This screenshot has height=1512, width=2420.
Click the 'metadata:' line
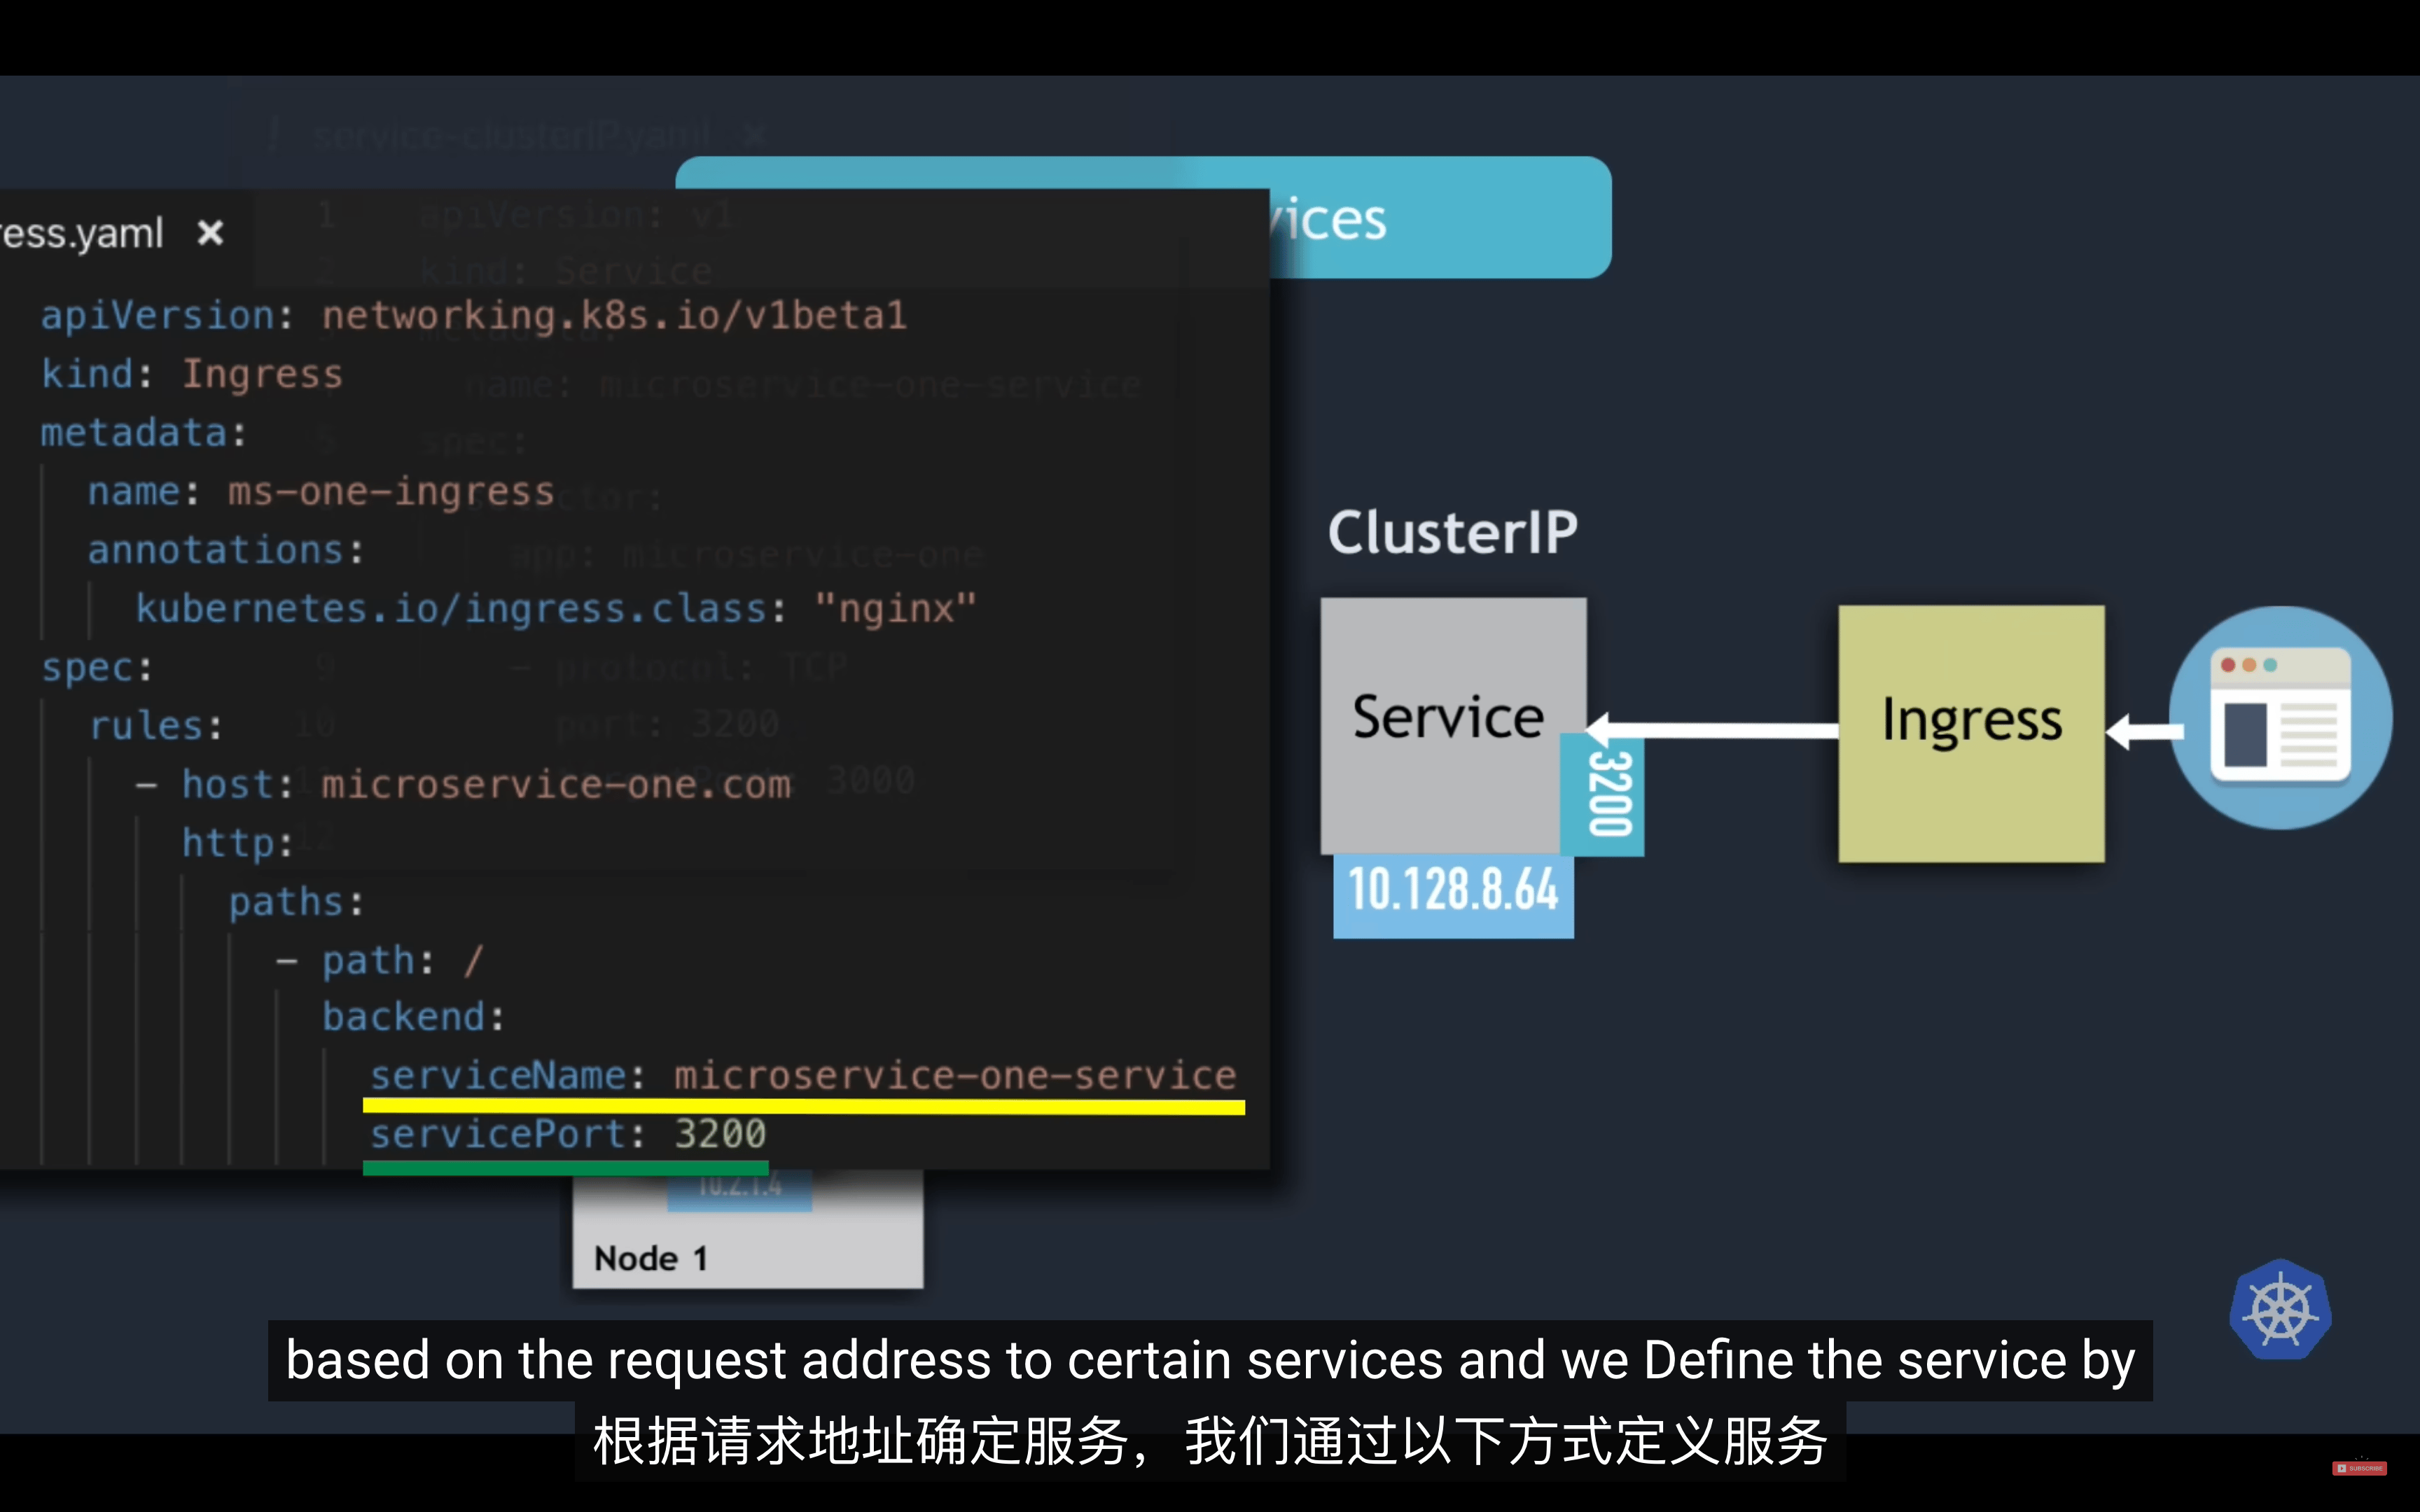(143, 433)
